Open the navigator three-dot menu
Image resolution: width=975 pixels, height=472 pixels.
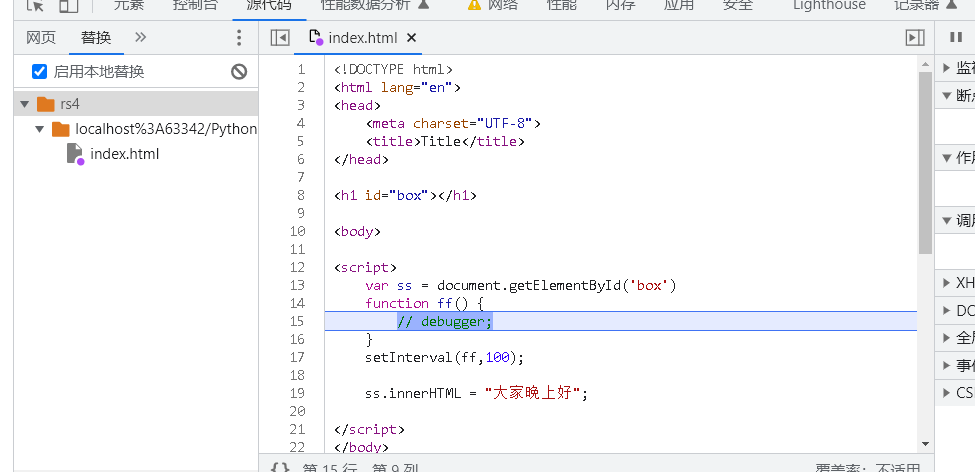[238, 38]
